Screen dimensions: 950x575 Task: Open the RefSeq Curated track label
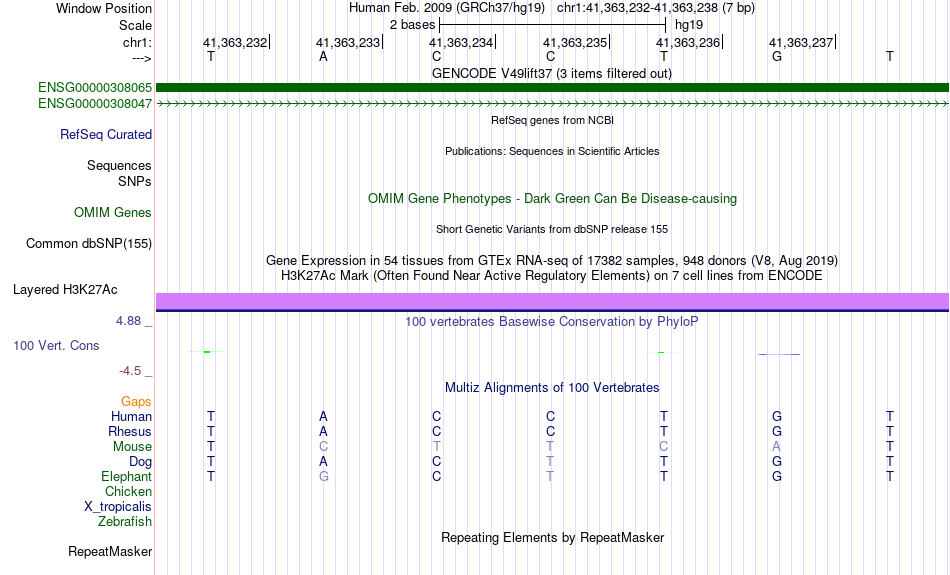tap(106, 135)
